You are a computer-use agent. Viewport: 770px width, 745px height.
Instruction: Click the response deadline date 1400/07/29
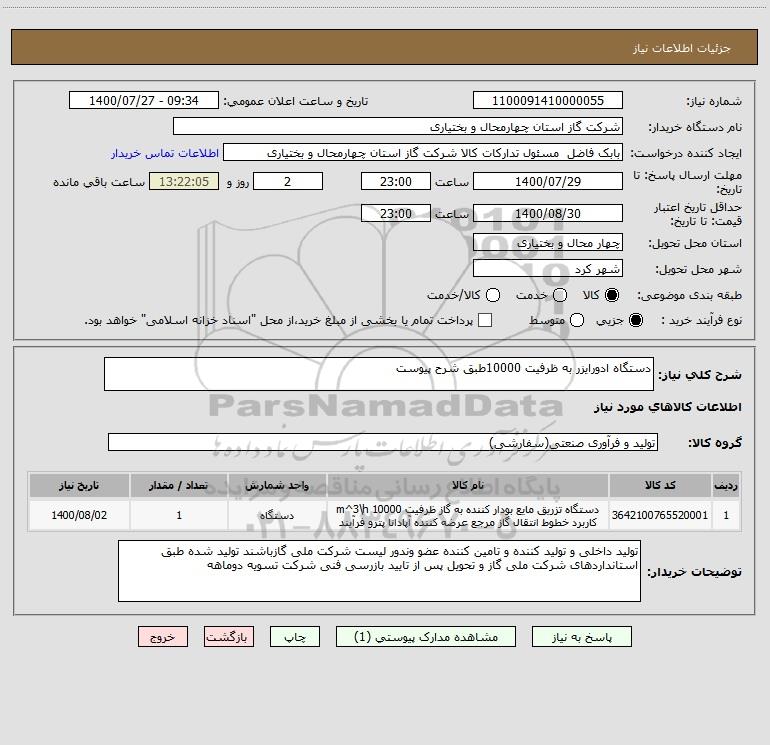pyautogui.click(x=548, y=181)
